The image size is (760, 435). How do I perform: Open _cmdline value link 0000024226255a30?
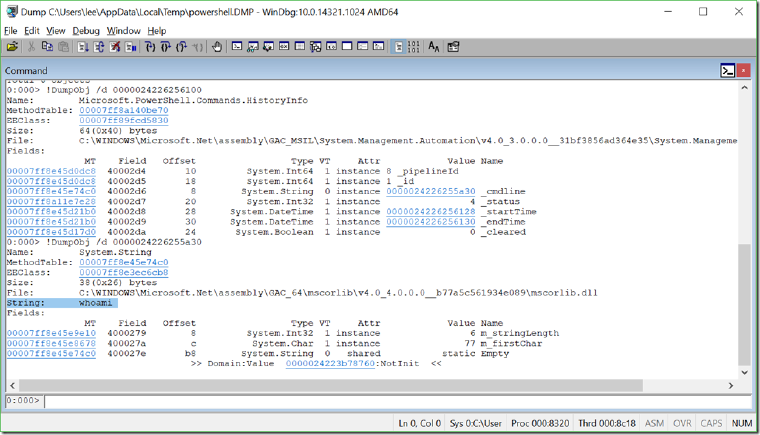431,192
